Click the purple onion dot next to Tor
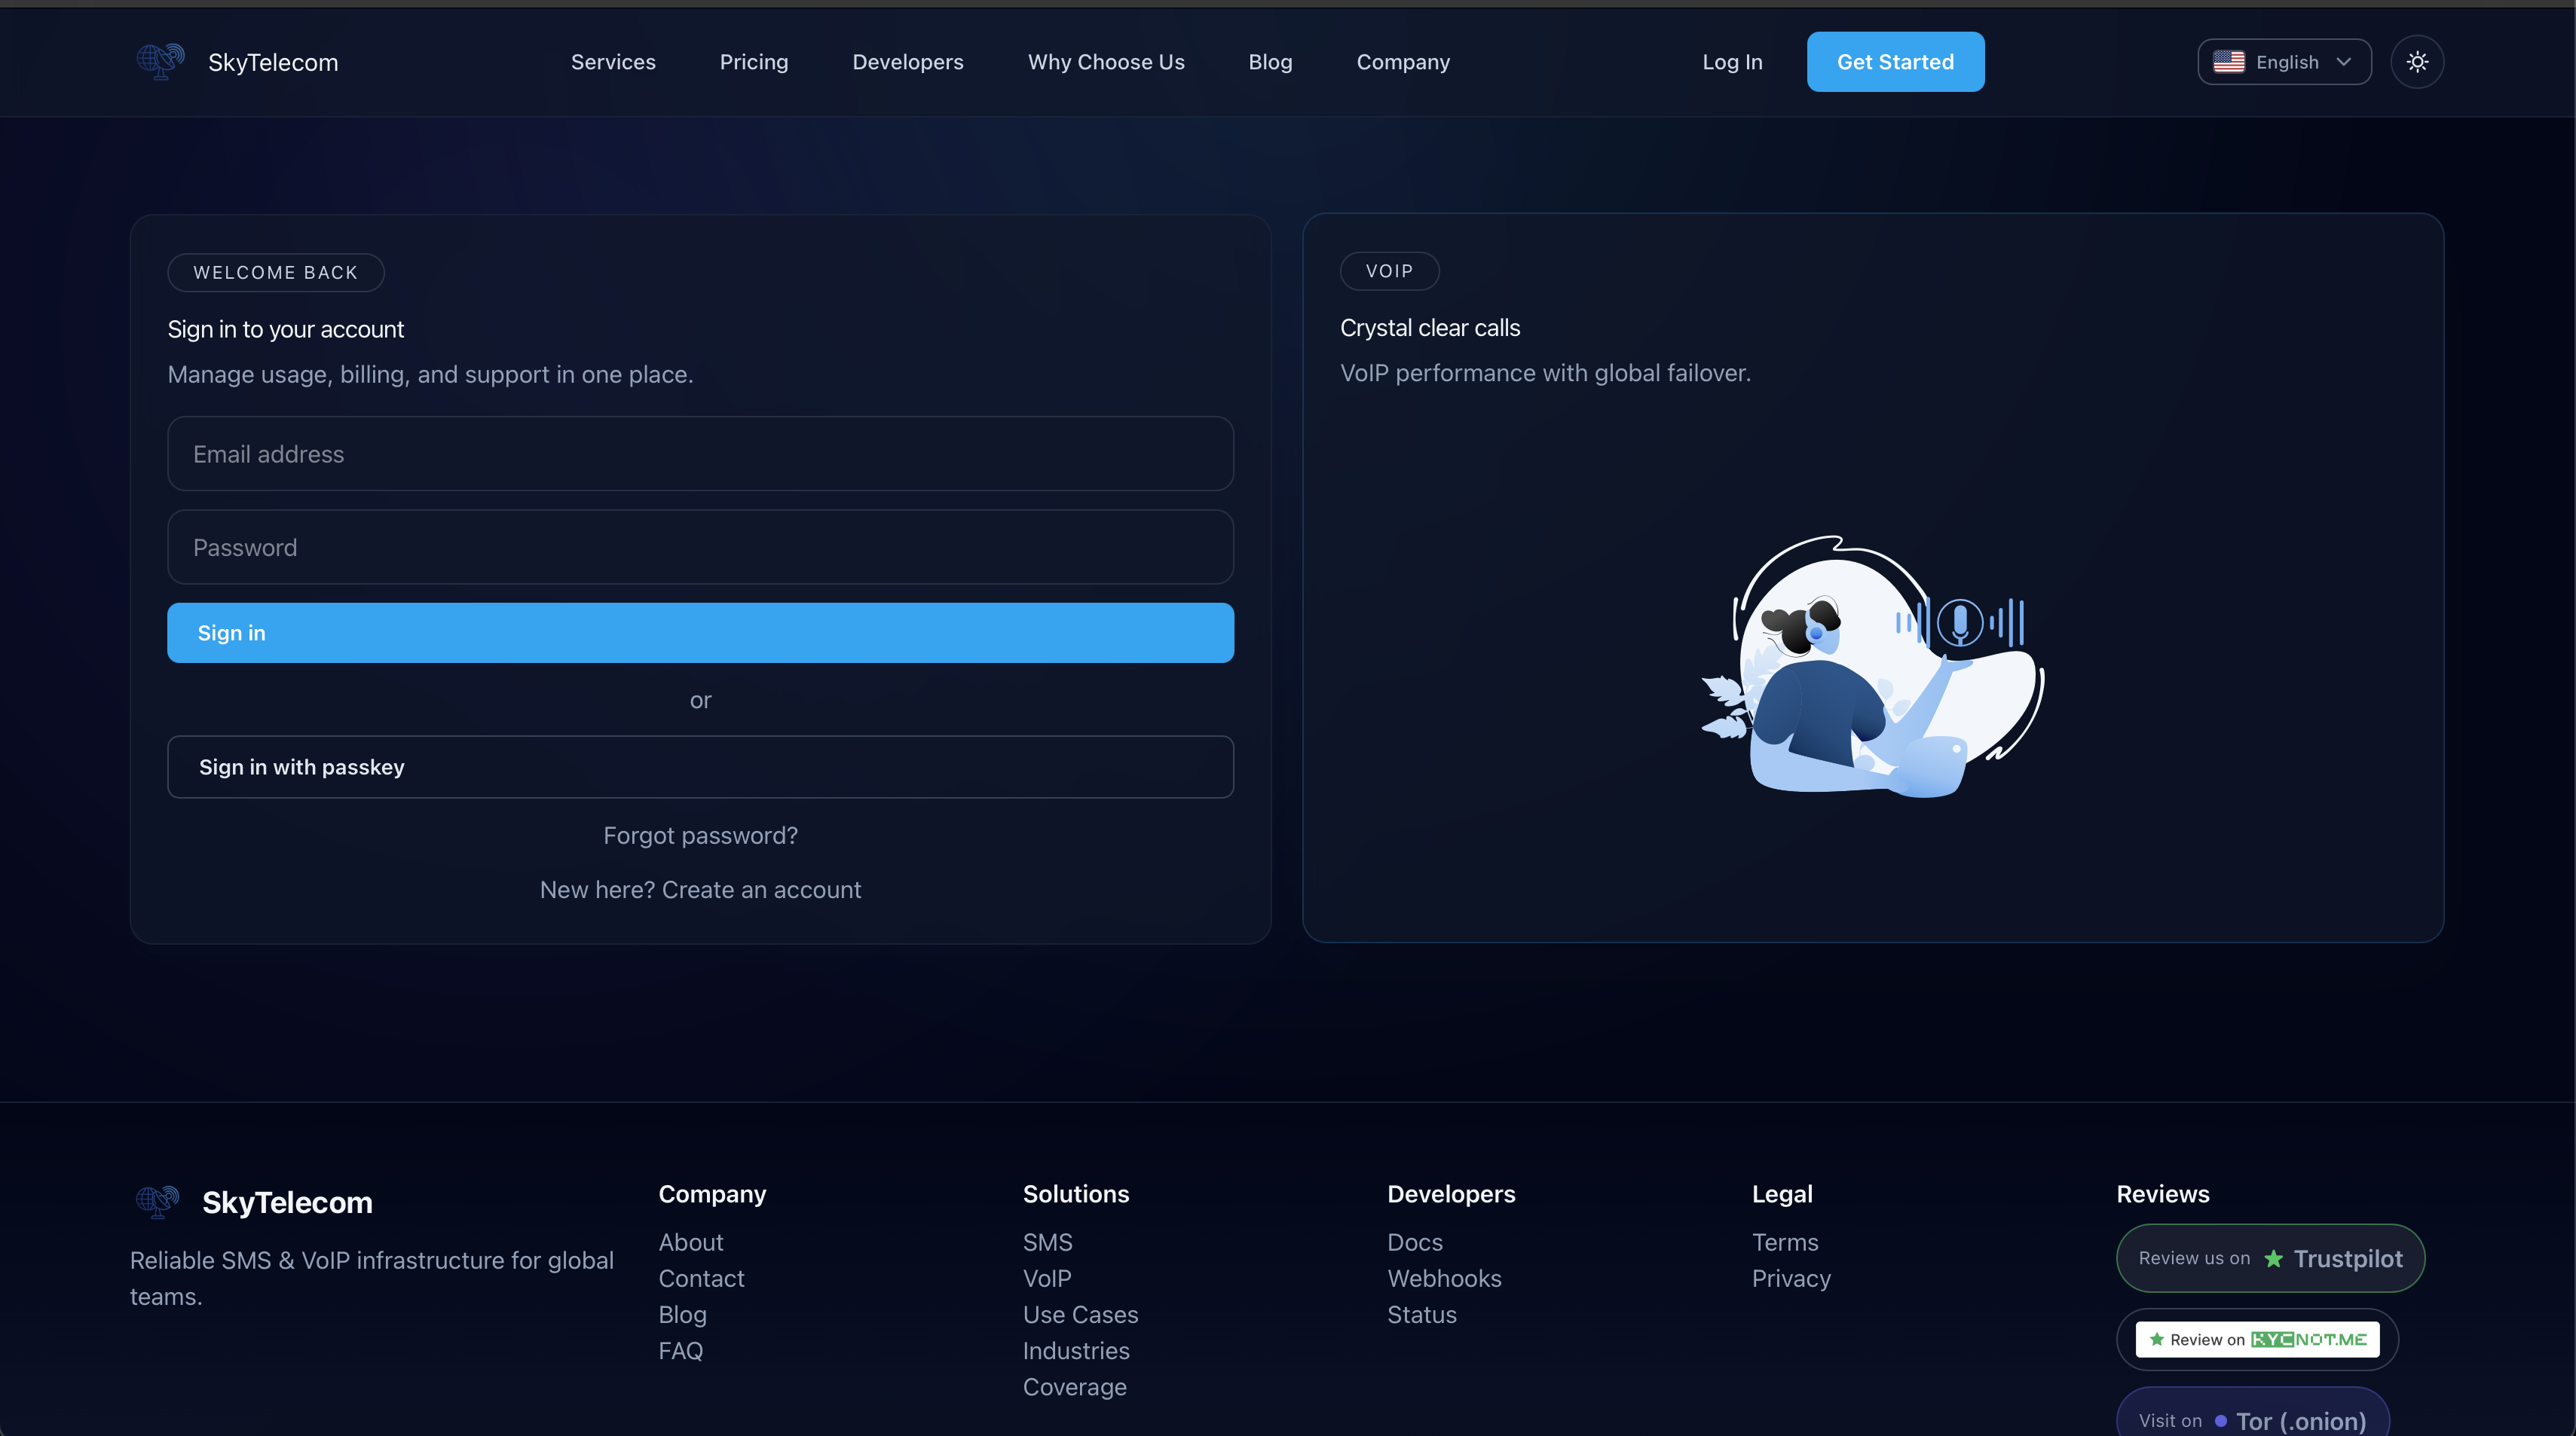Image resolution: width=2576 pixels, height=1436 pixels. point(2222,1420)
